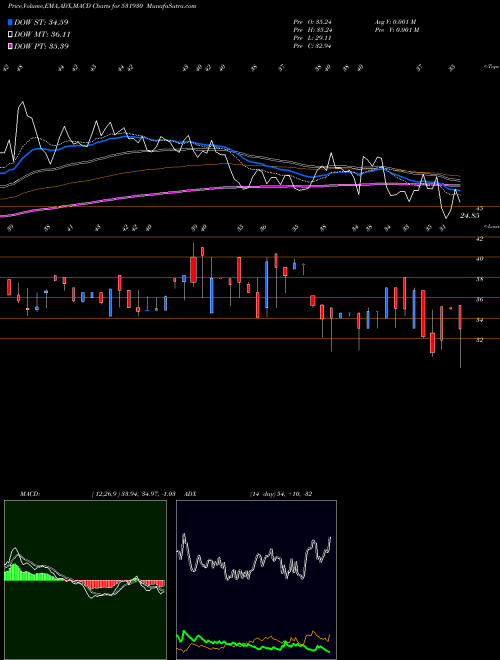The image size is (500, 660).
Task: Click the 40 price axis label
Action: point(479,259)
